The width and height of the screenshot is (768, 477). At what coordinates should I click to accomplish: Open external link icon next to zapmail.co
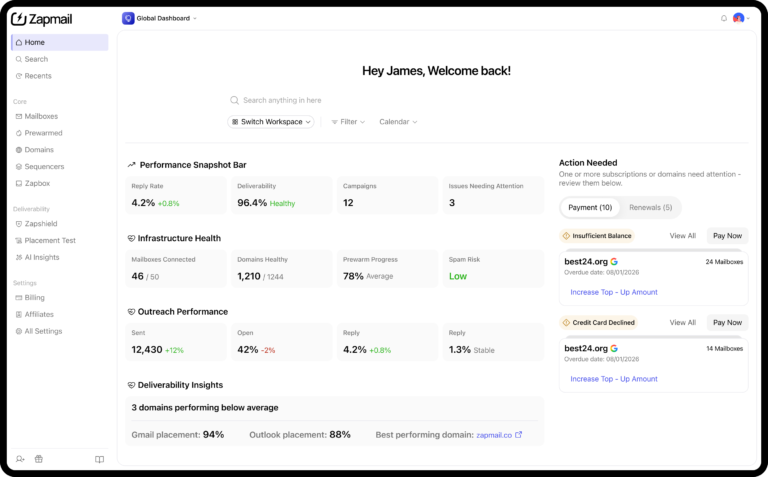click(x=519, y=434)
